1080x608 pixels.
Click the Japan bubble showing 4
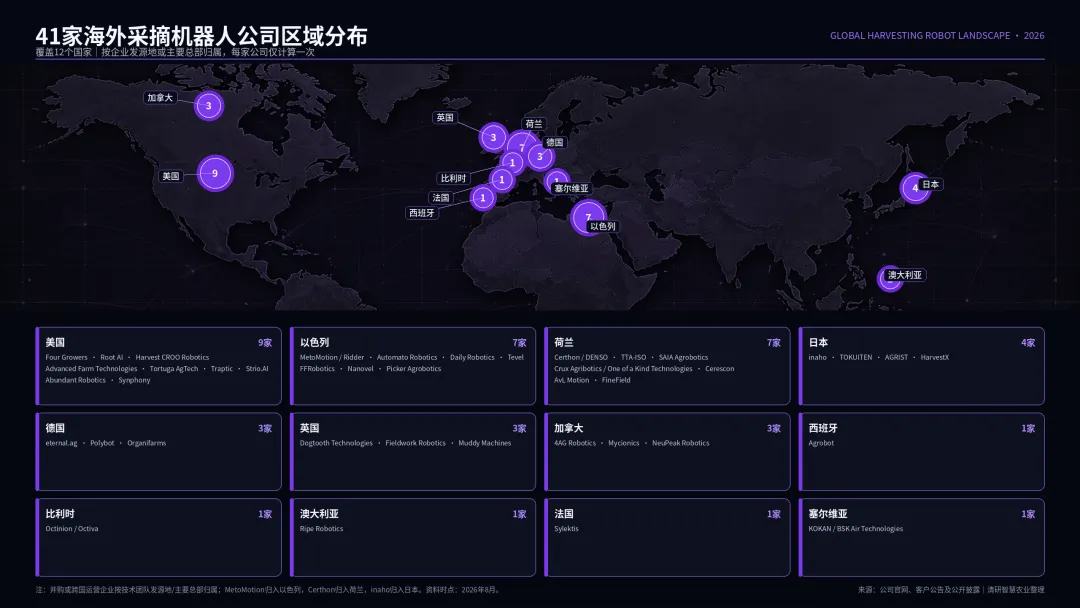coord(915,188)
